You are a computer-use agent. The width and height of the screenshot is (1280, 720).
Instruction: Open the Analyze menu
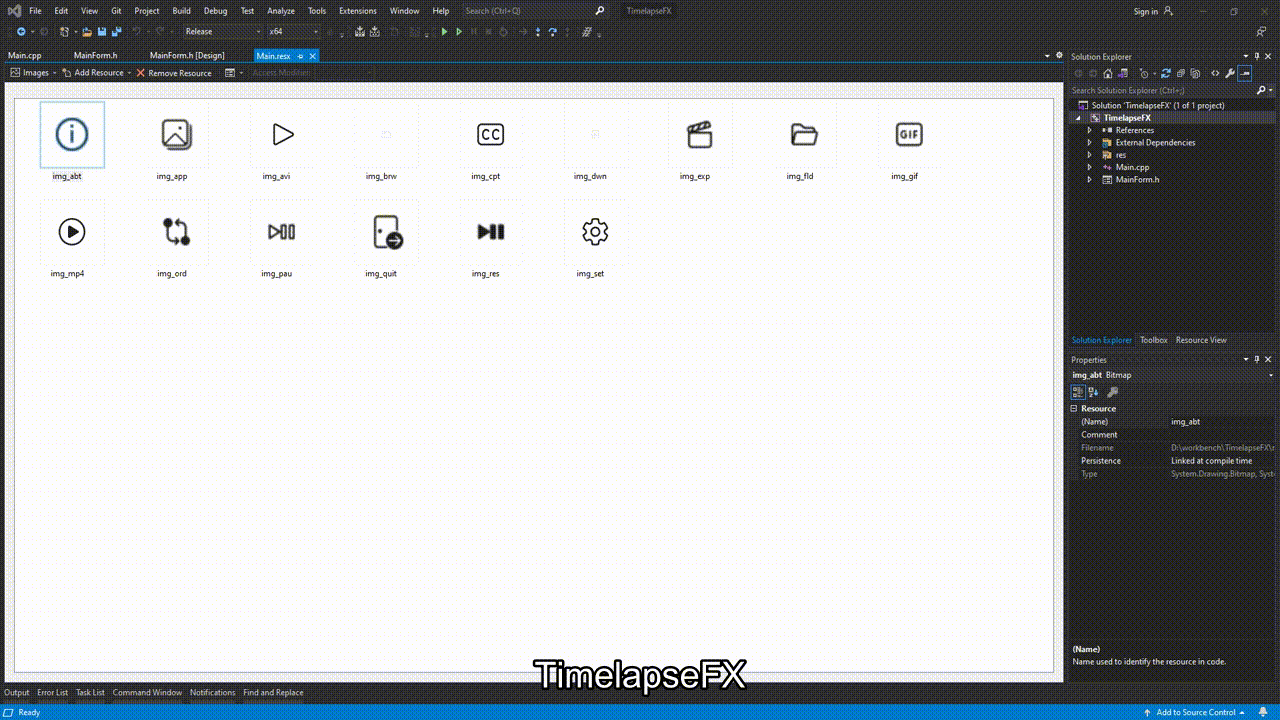pos(281,11)
